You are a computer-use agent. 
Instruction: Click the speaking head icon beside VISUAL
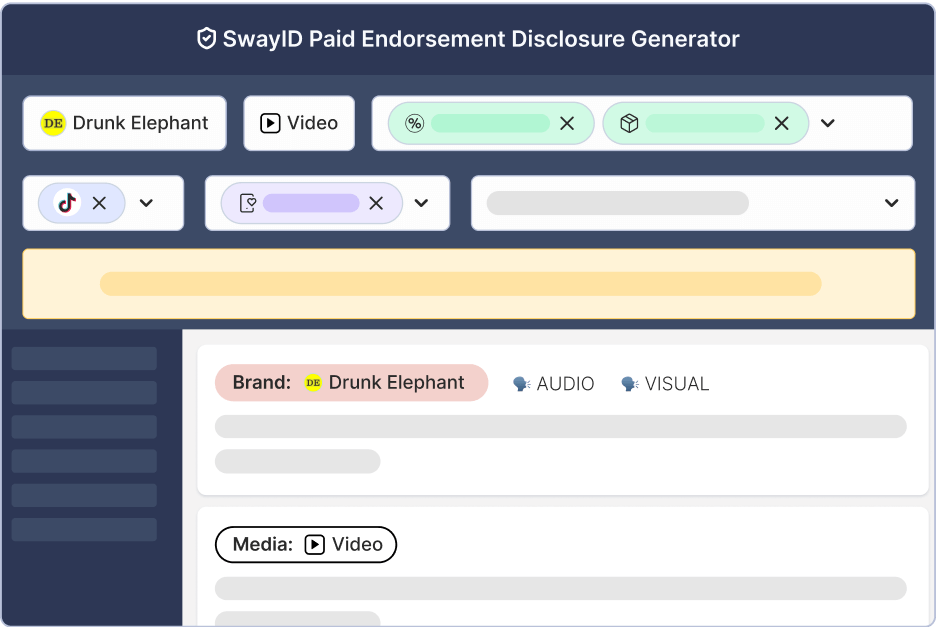[630, 383]
